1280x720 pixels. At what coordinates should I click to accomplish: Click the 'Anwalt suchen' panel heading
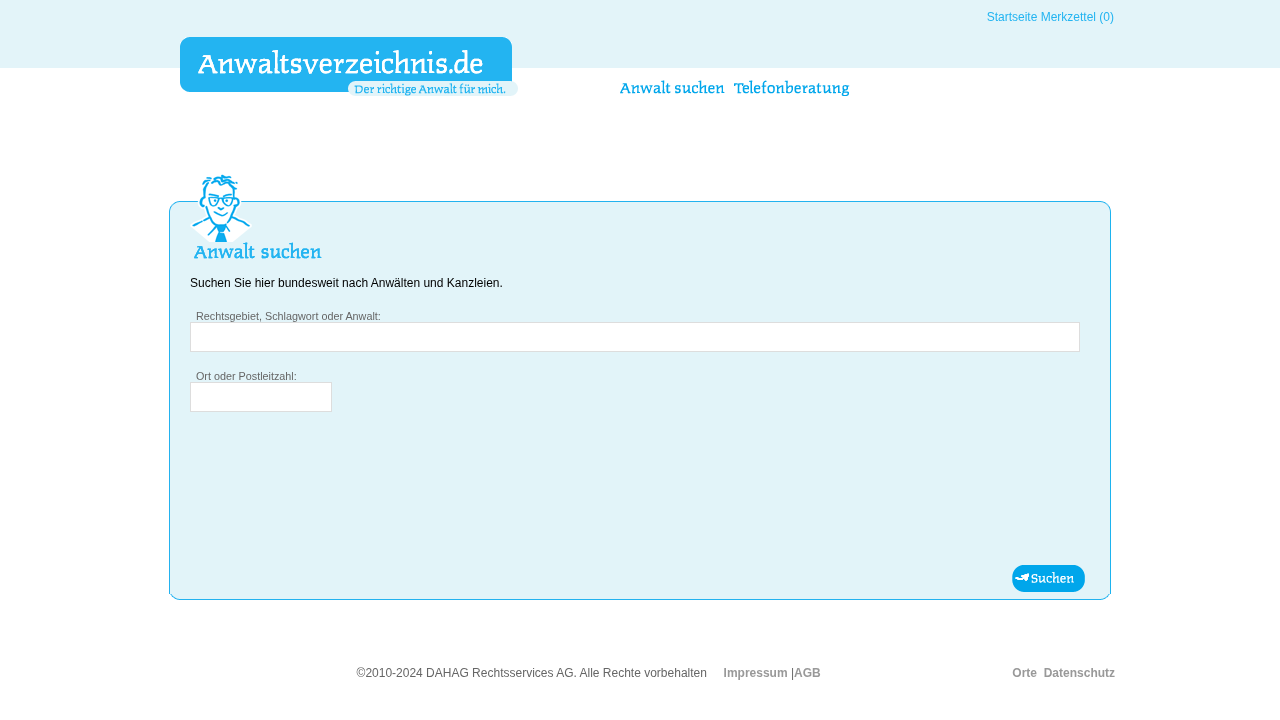tap(257, 252)
